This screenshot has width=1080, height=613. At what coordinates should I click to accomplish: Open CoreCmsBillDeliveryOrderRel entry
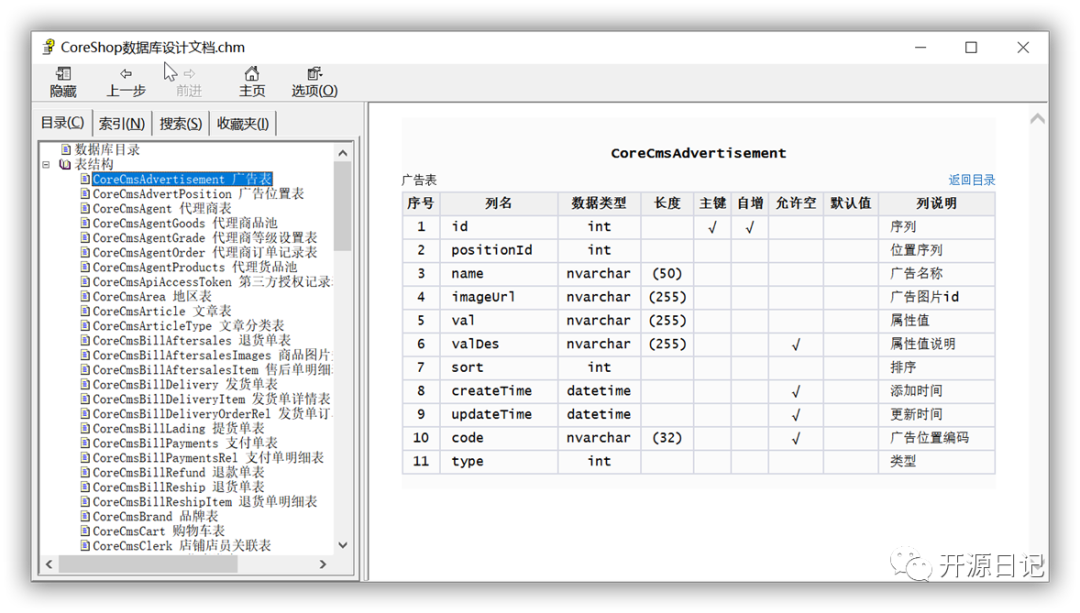pyautogui.click(x=212, y=413)
